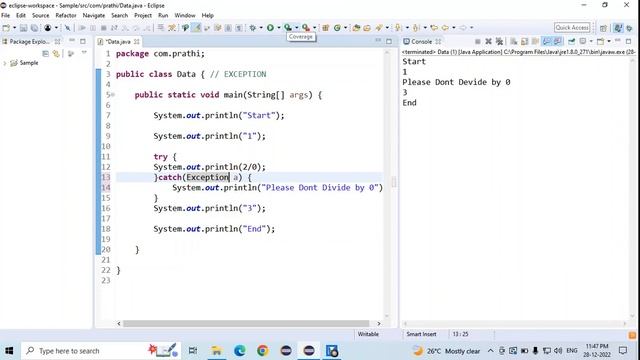Screen dimensions: 640x360
Task: Toggle Mark Occurrences highlighter in the toolbar
Action: 196,28
